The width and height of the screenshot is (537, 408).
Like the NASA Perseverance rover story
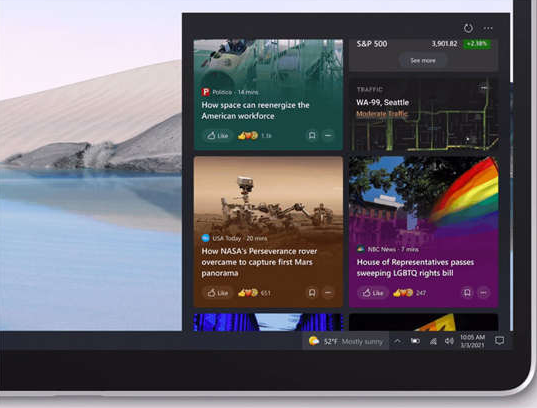point(218,293)
